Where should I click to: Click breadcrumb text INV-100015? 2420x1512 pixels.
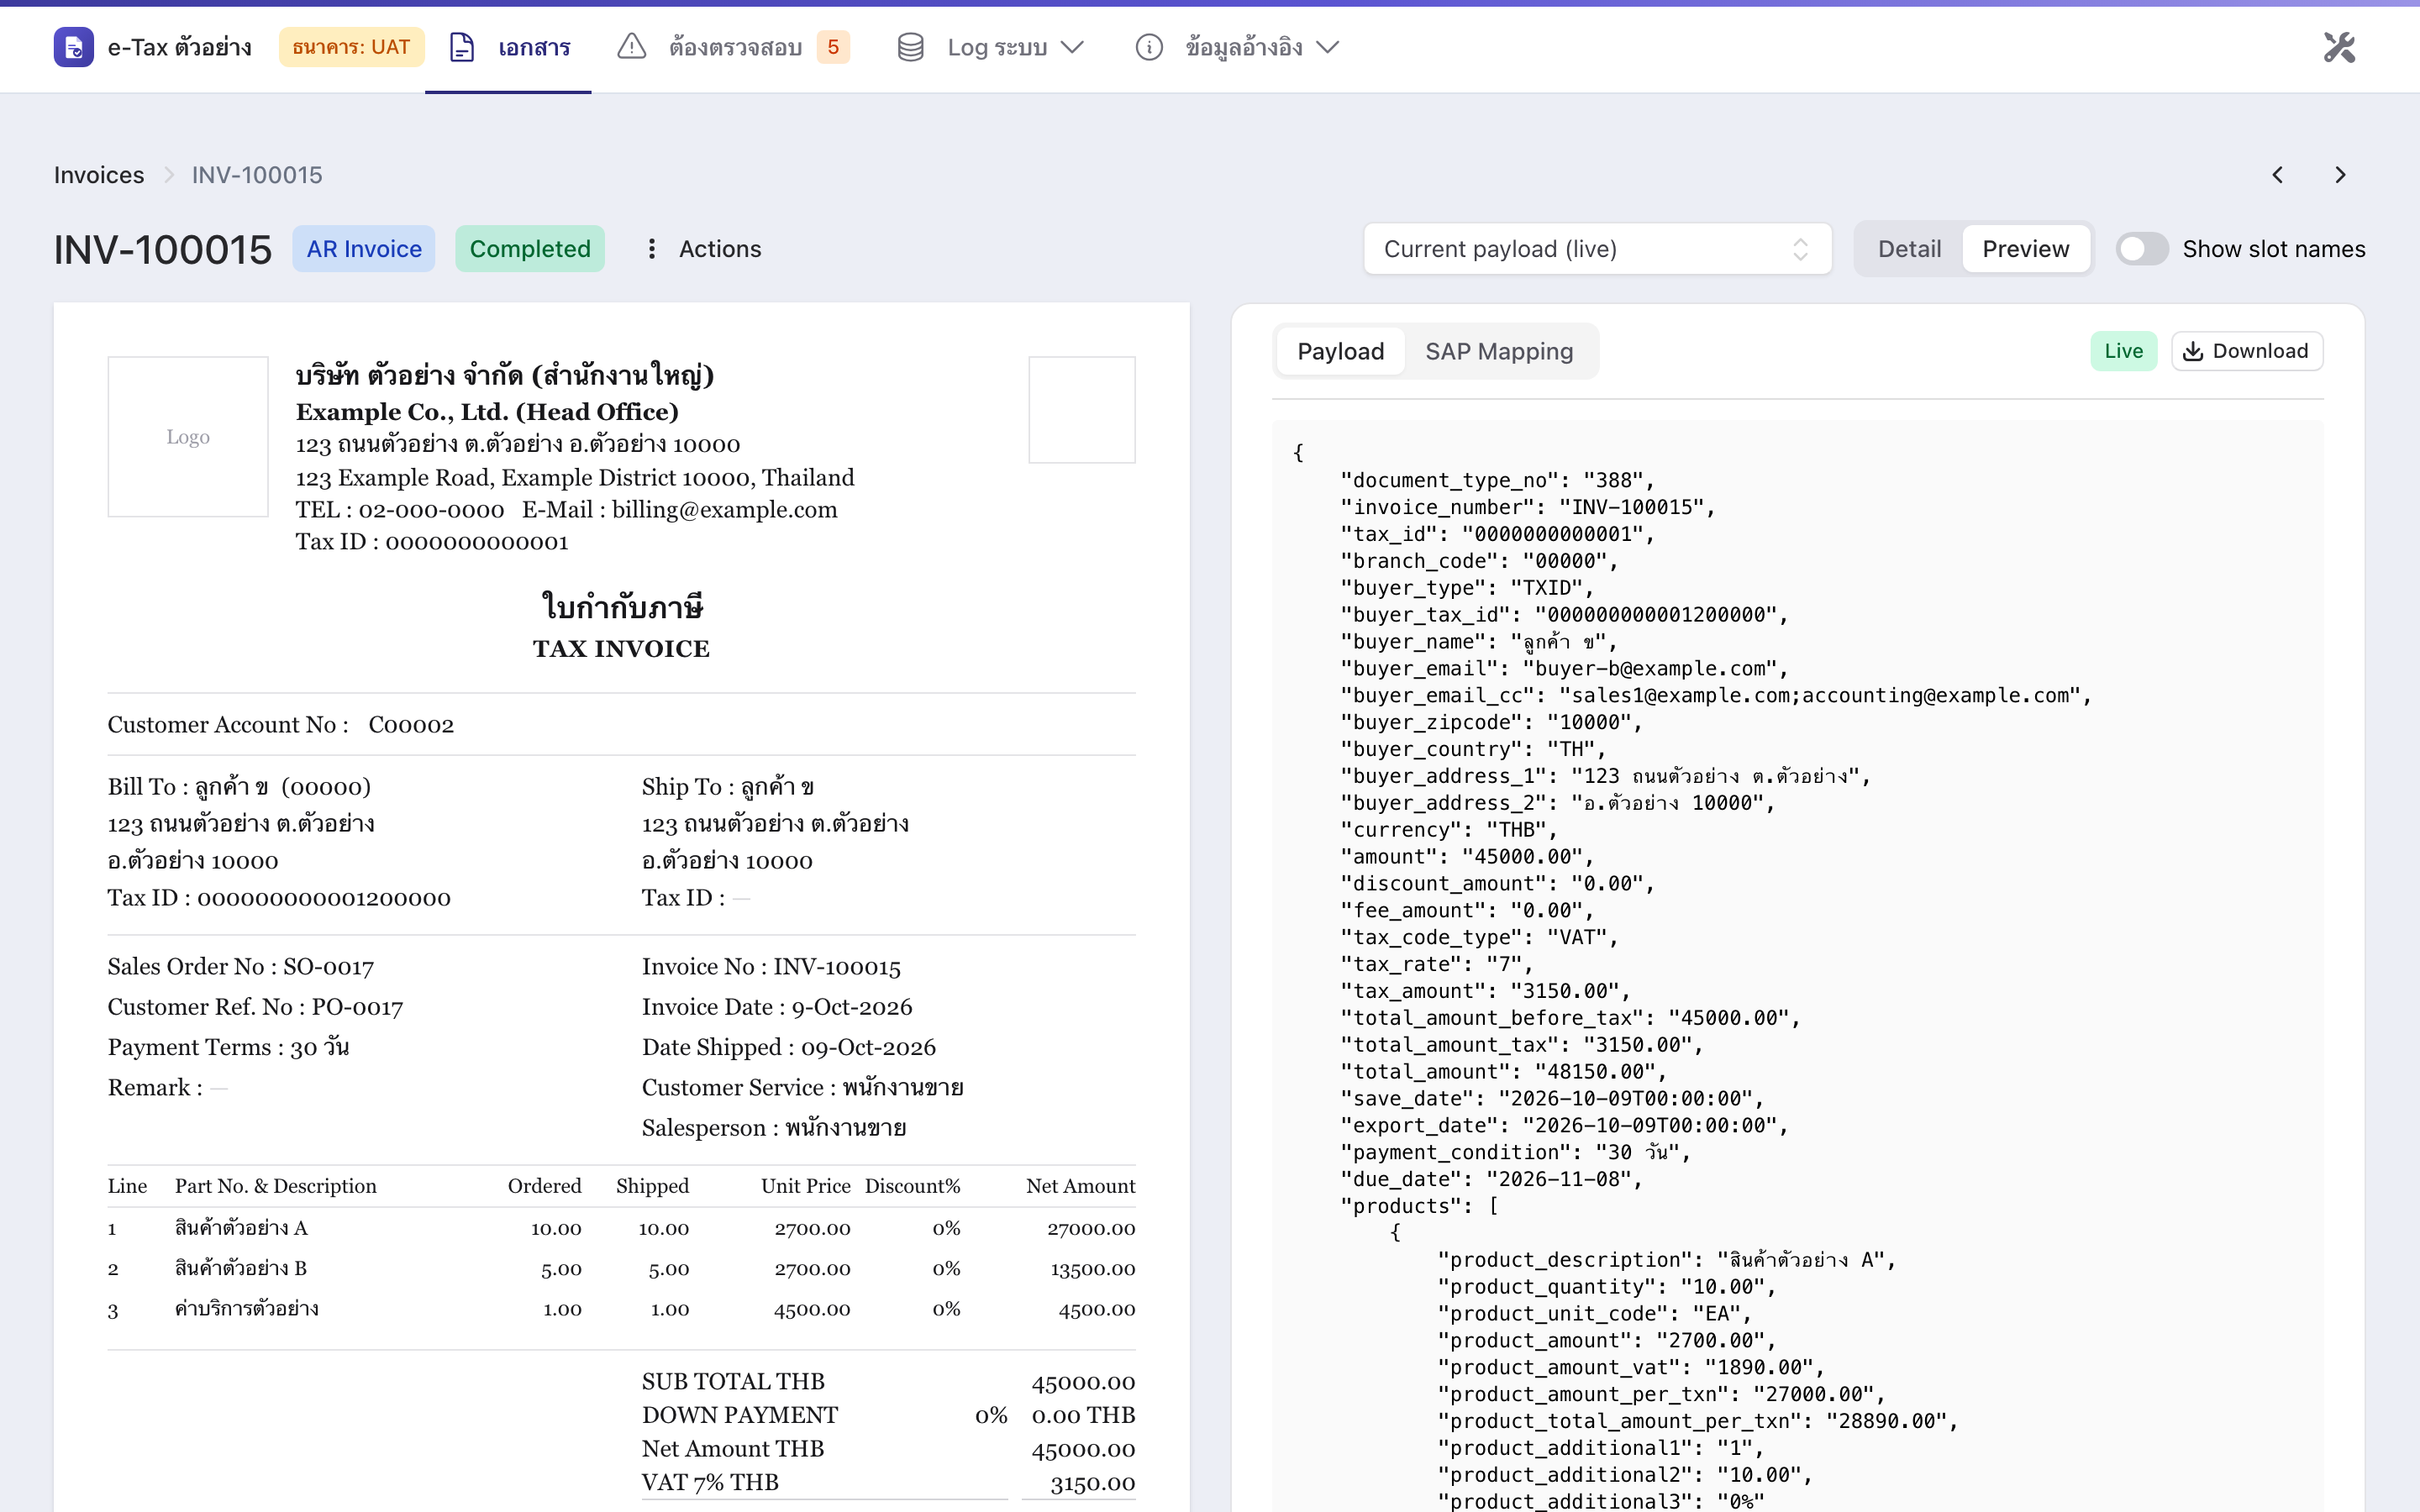pyautogui.click(x=257, y=175)
